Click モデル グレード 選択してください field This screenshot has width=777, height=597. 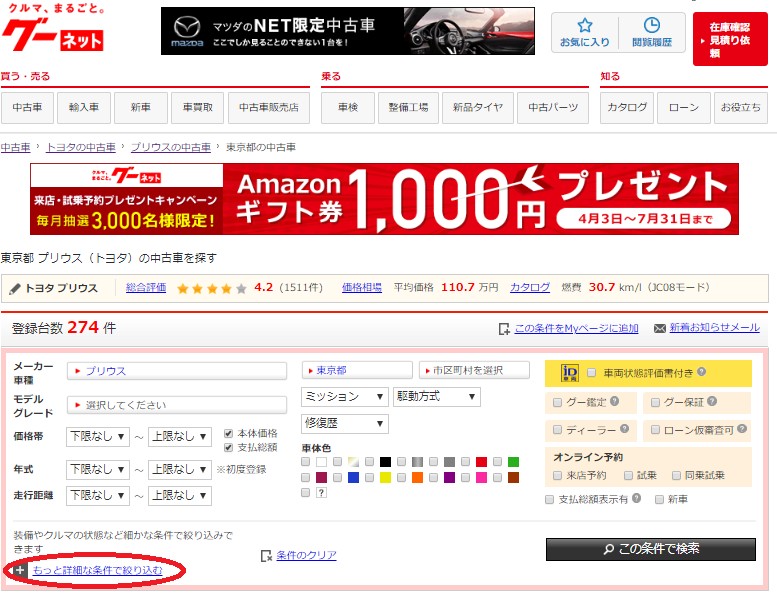point(177,405)
